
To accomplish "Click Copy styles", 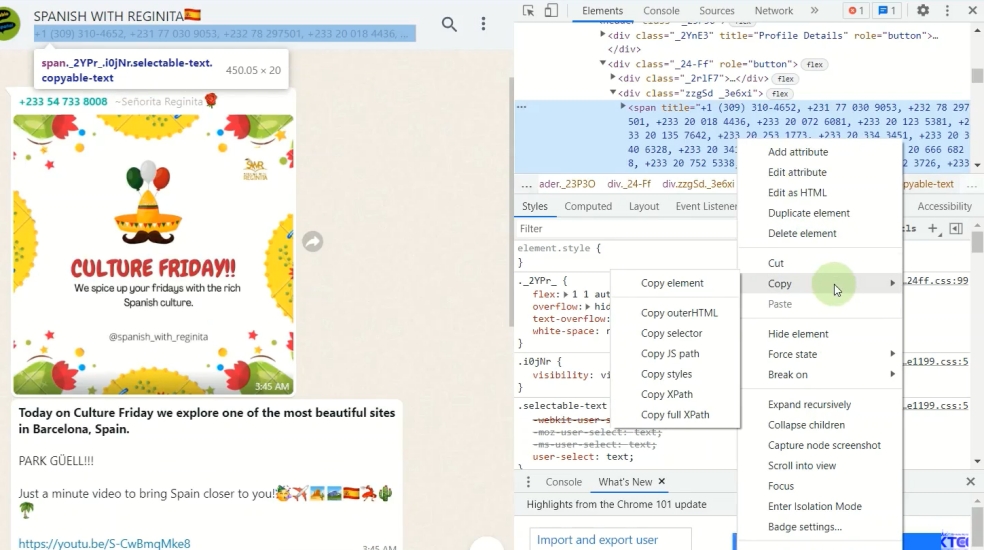I will pyautogui.click(x=675, y=374).
